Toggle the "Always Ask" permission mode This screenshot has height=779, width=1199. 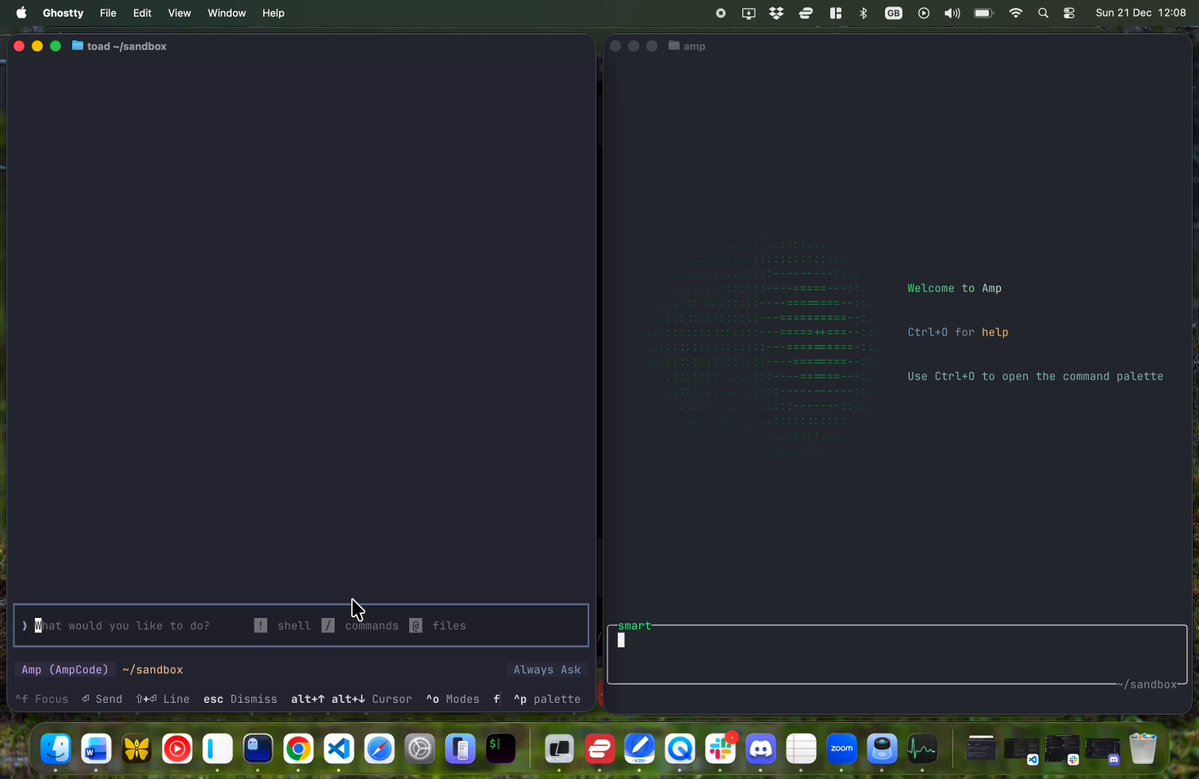547,669
